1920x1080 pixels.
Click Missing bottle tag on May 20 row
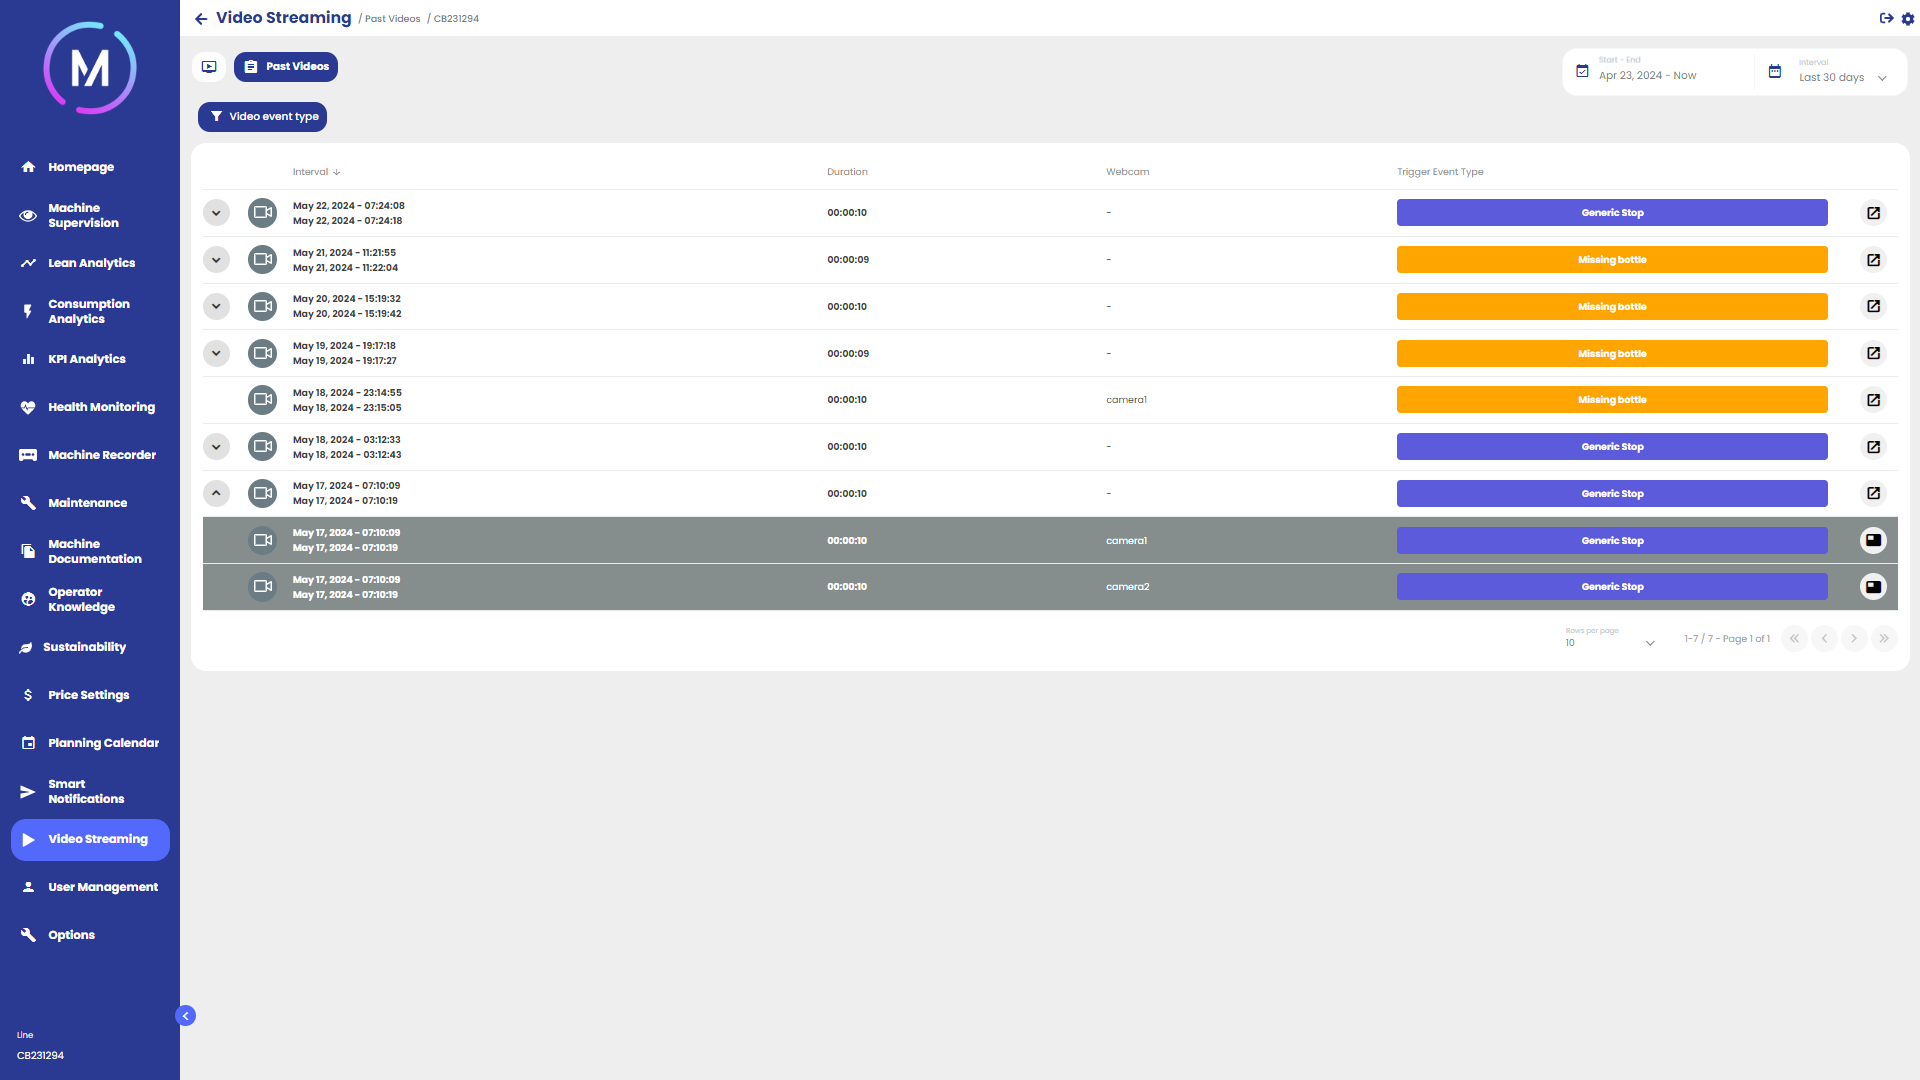pyautogui.click(x=1611, y=307)
